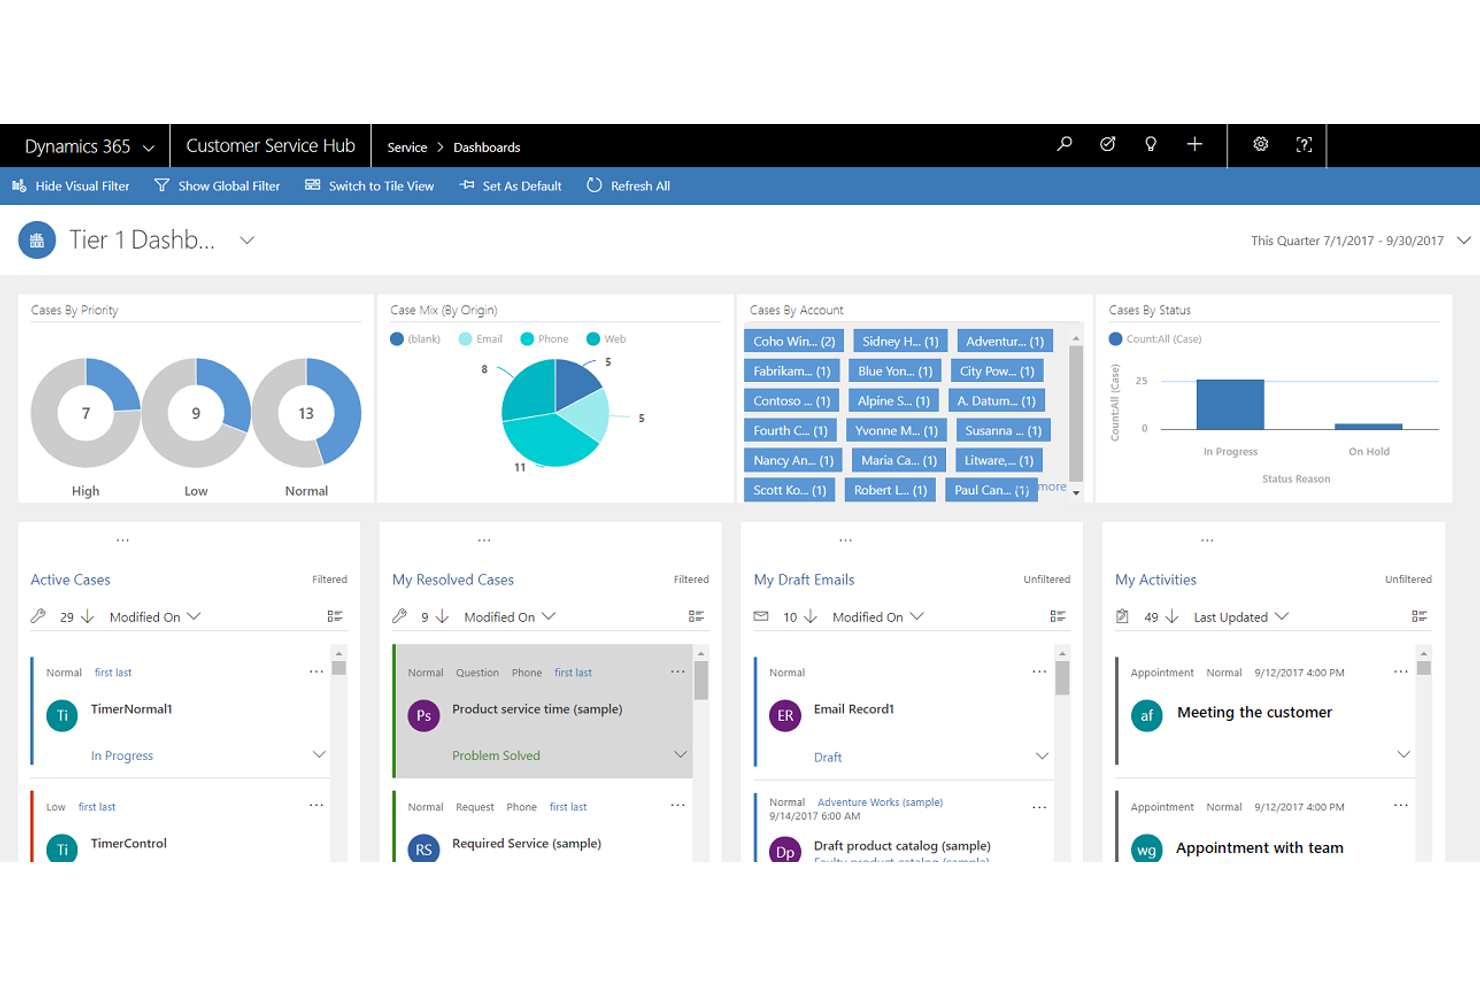The height and width of the screenshot is (987, 1480).
Task: Click the task flow checkmark icon
Action: (x=1107, y=145)
